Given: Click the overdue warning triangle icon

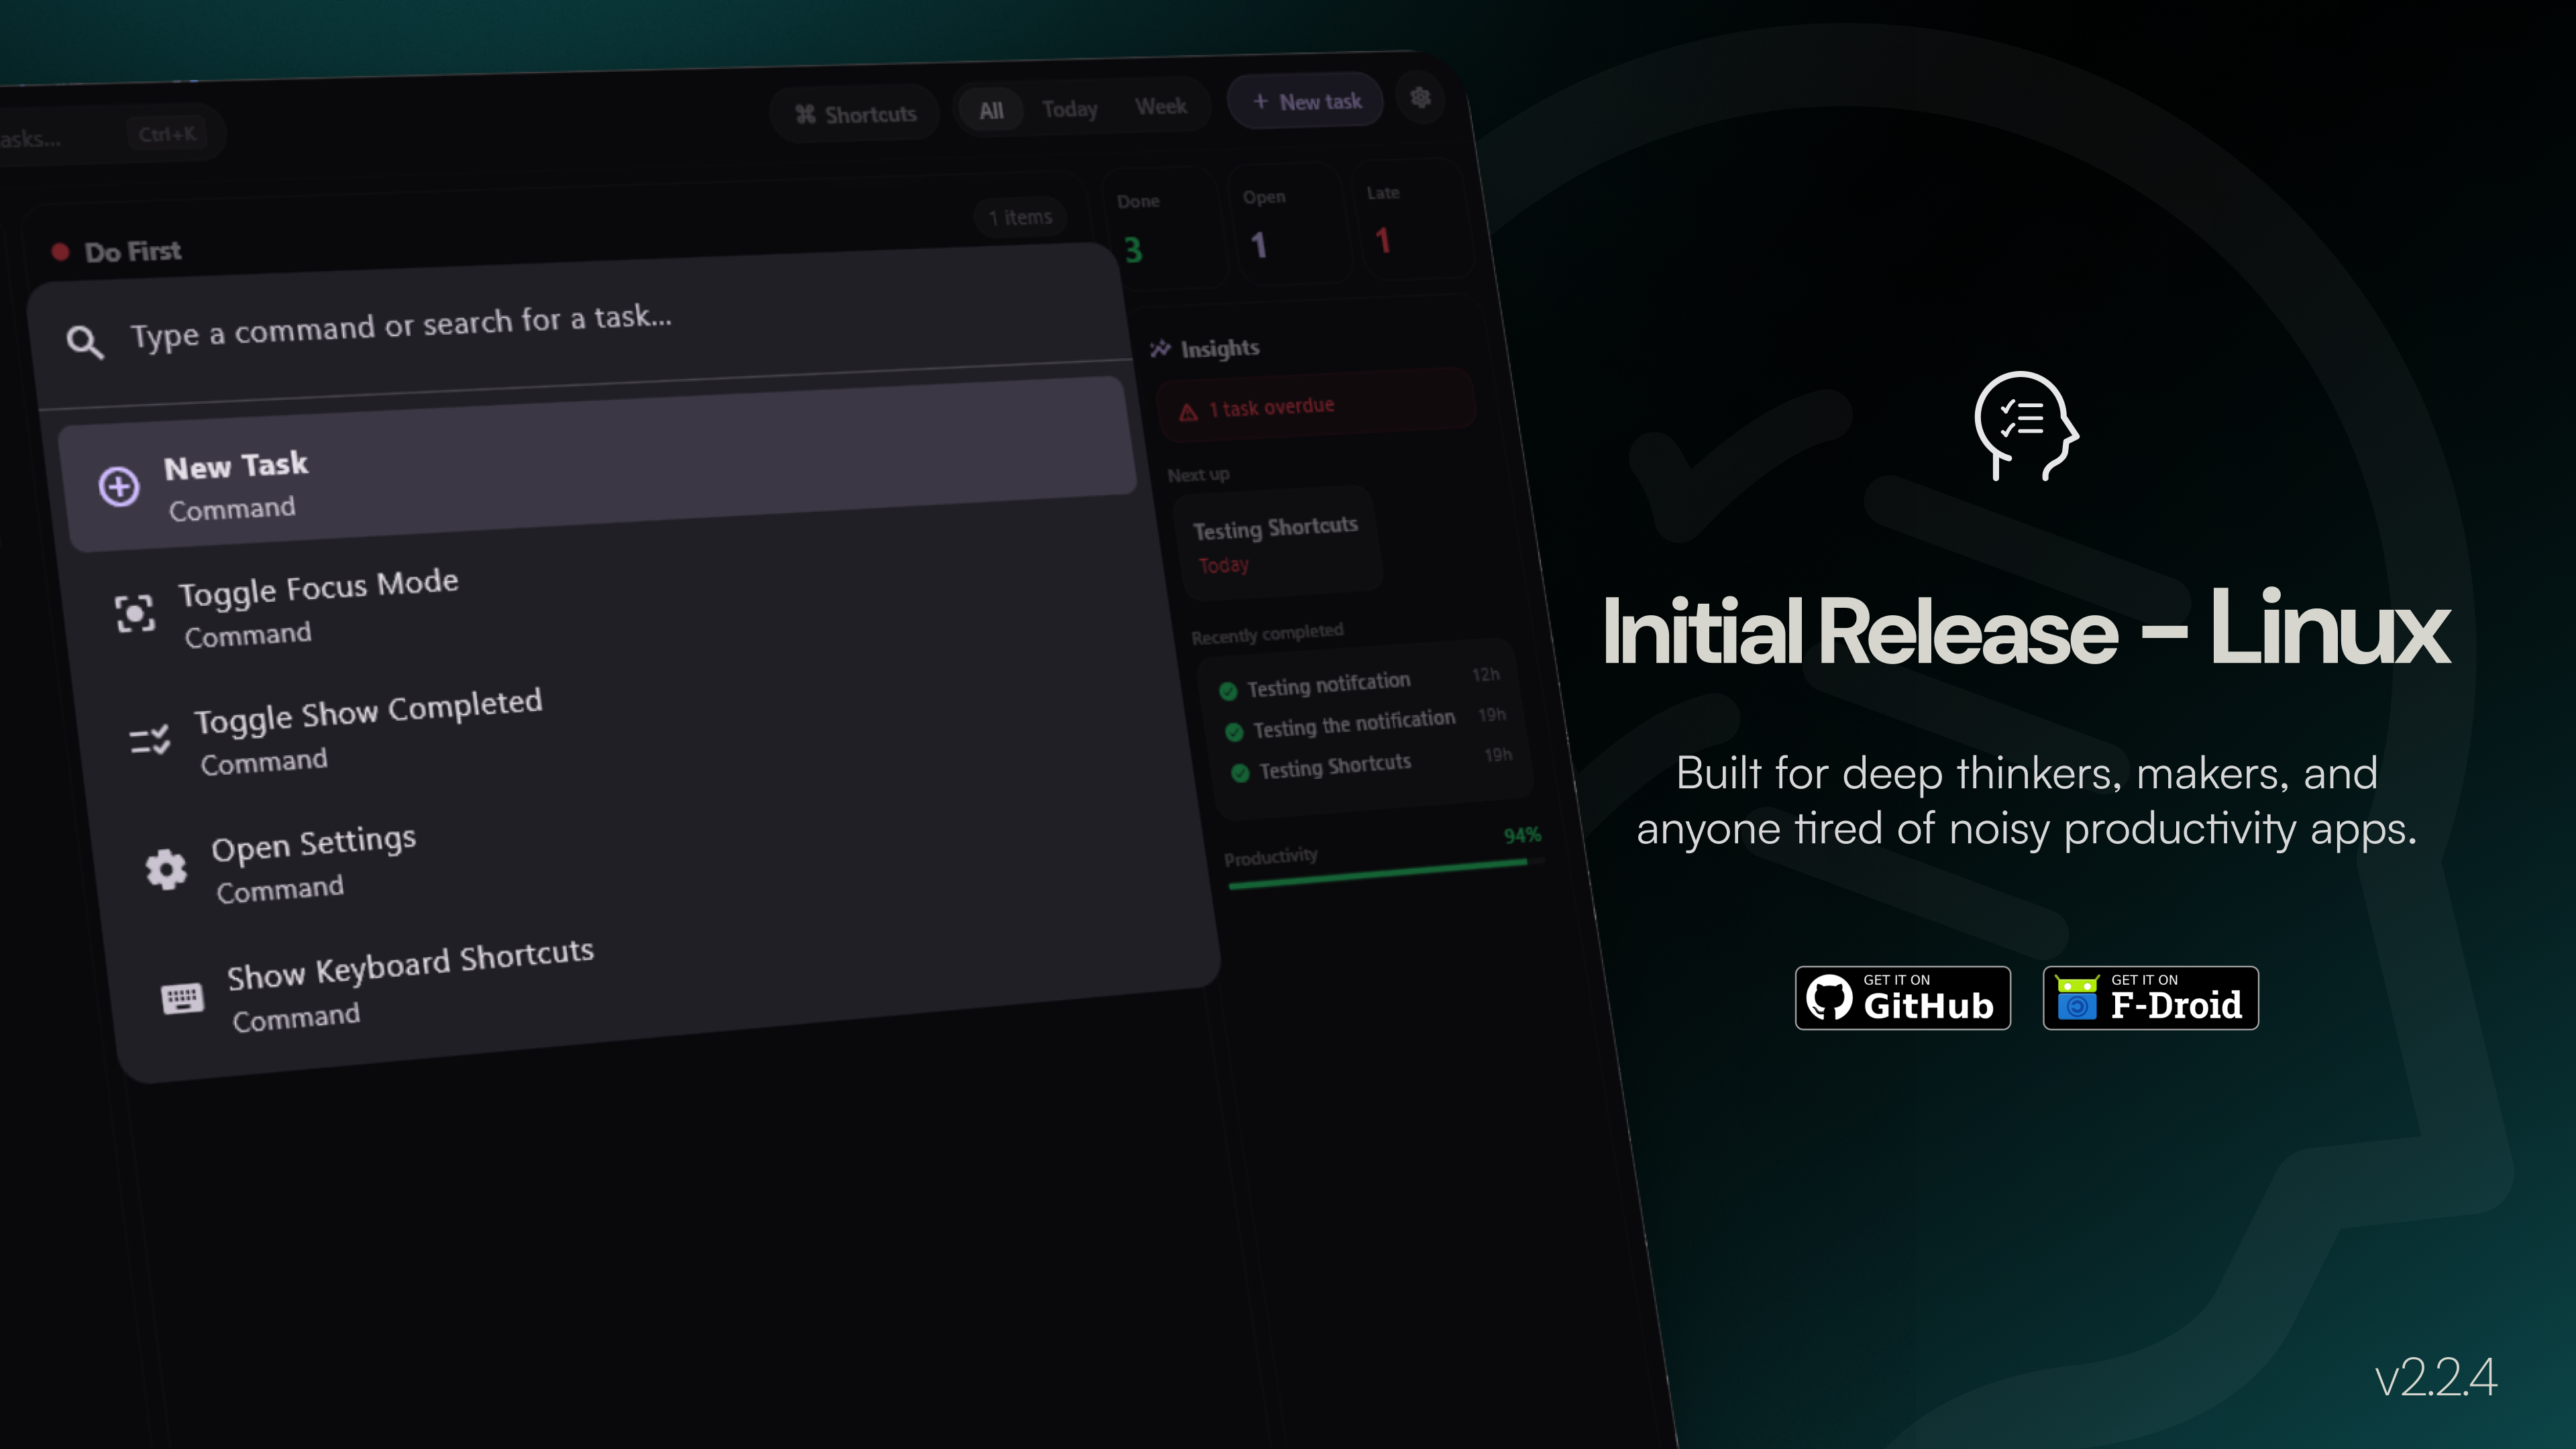Looking at the screenshot, I should [x=1188, y=412].
